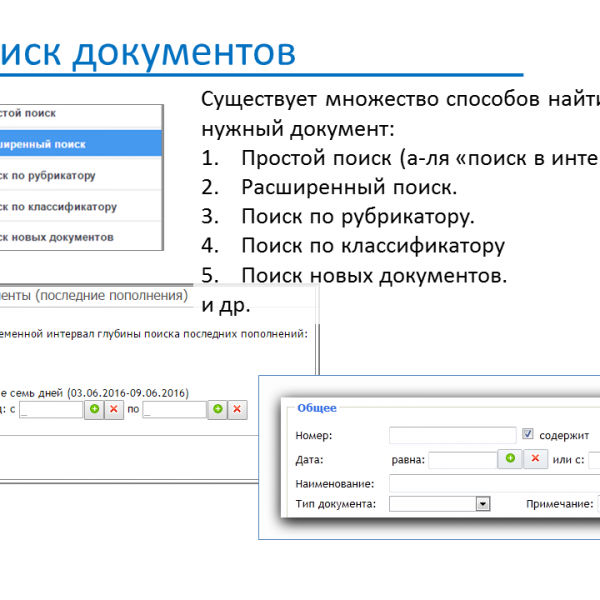
Task: Expand the 'Тип документа' dropdown
Action: (x=483, y=504)
